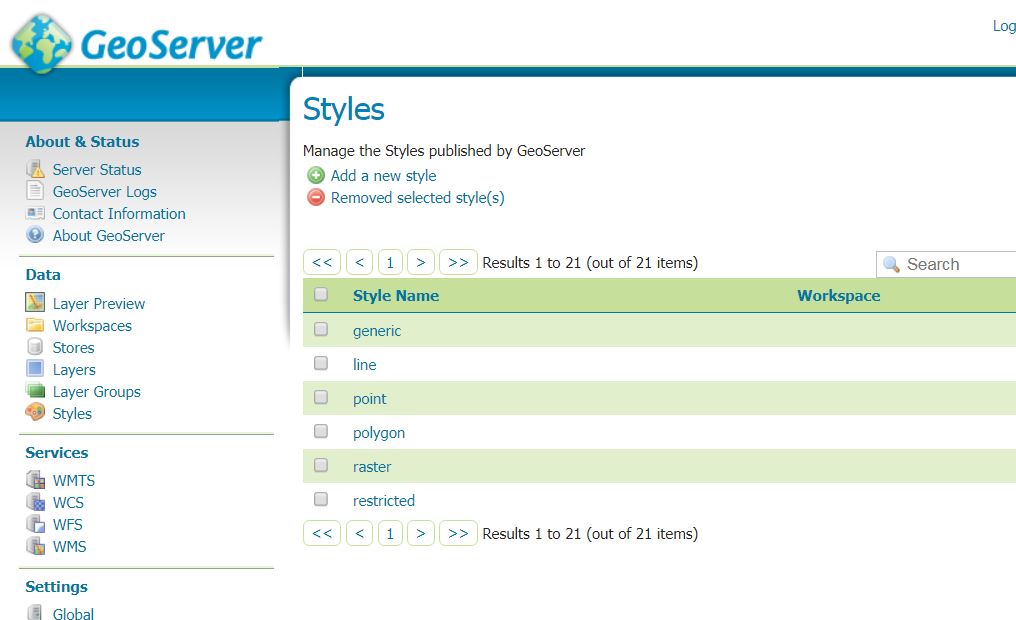Open Layer Groups in Data menu

click(x=97, y=392)
